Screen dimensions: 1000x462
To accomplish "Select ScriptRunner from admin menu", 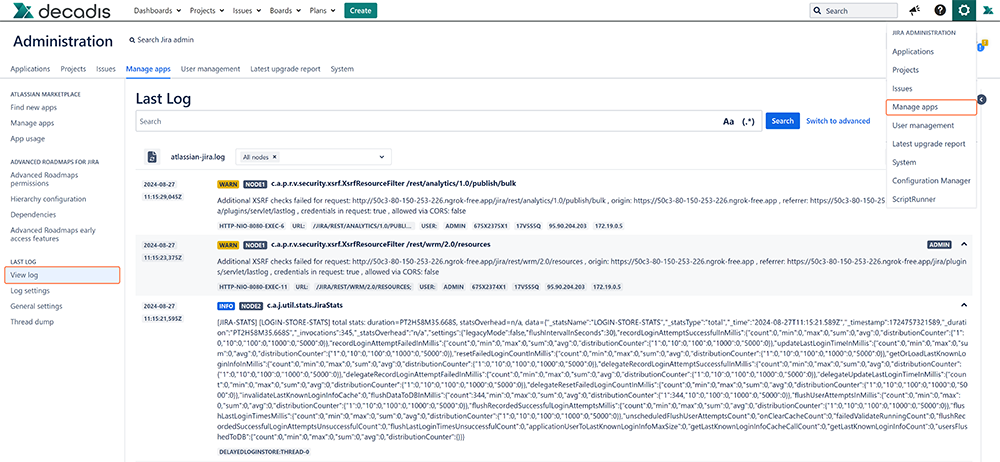I will [914, 199].
